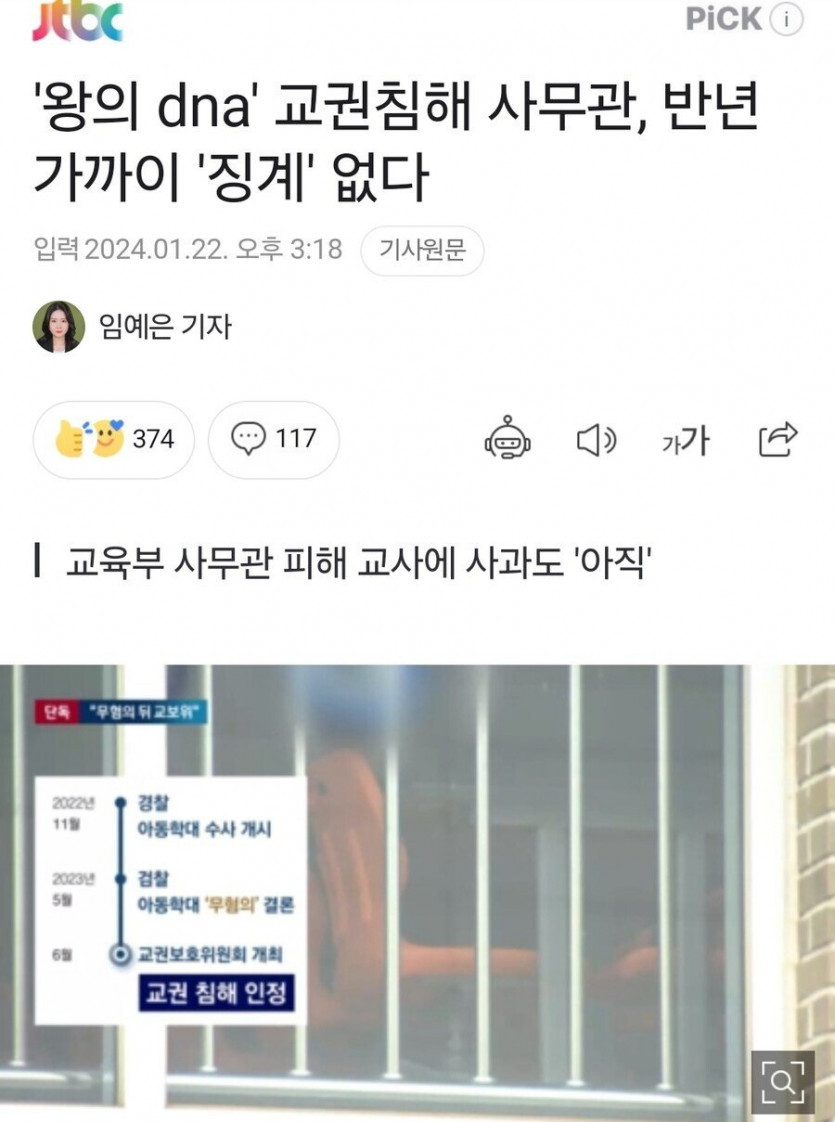Tap the emoji reaction button showing 374
The image size is (835, 1122).
(x=114, y=439)
